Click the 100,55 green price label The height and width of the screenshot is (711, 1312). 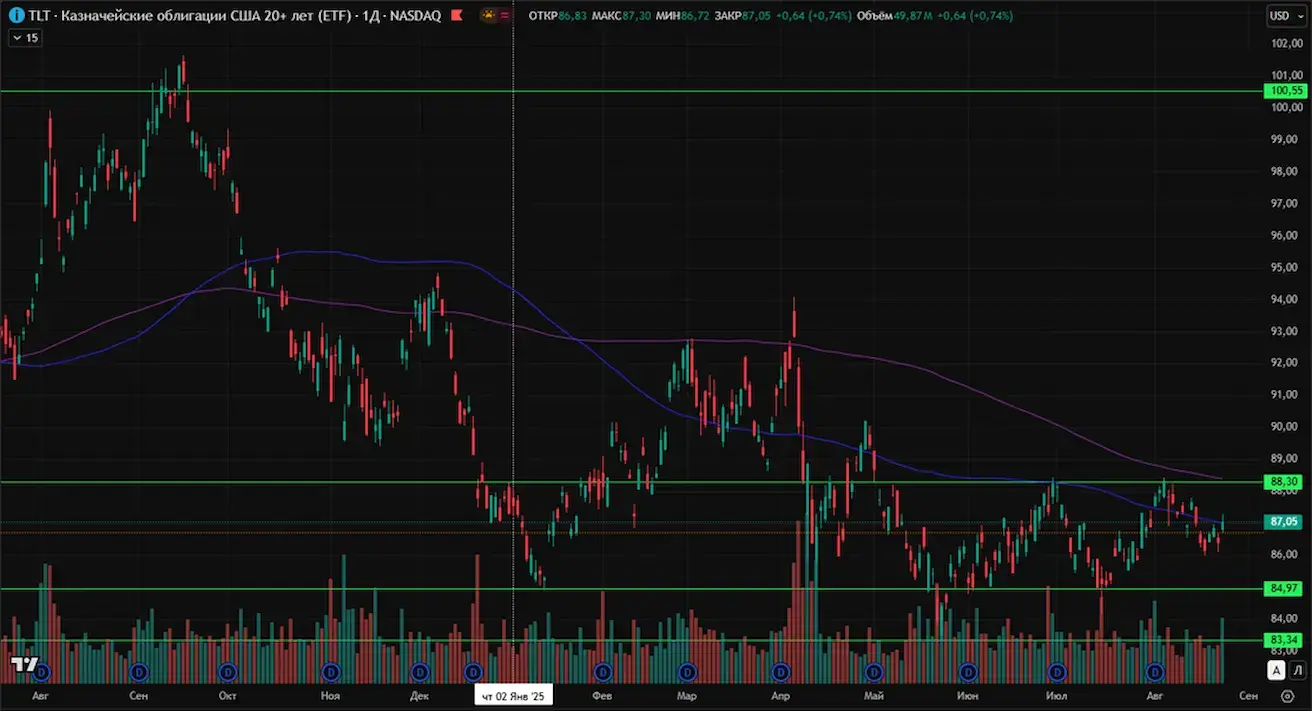(1285, 91)
